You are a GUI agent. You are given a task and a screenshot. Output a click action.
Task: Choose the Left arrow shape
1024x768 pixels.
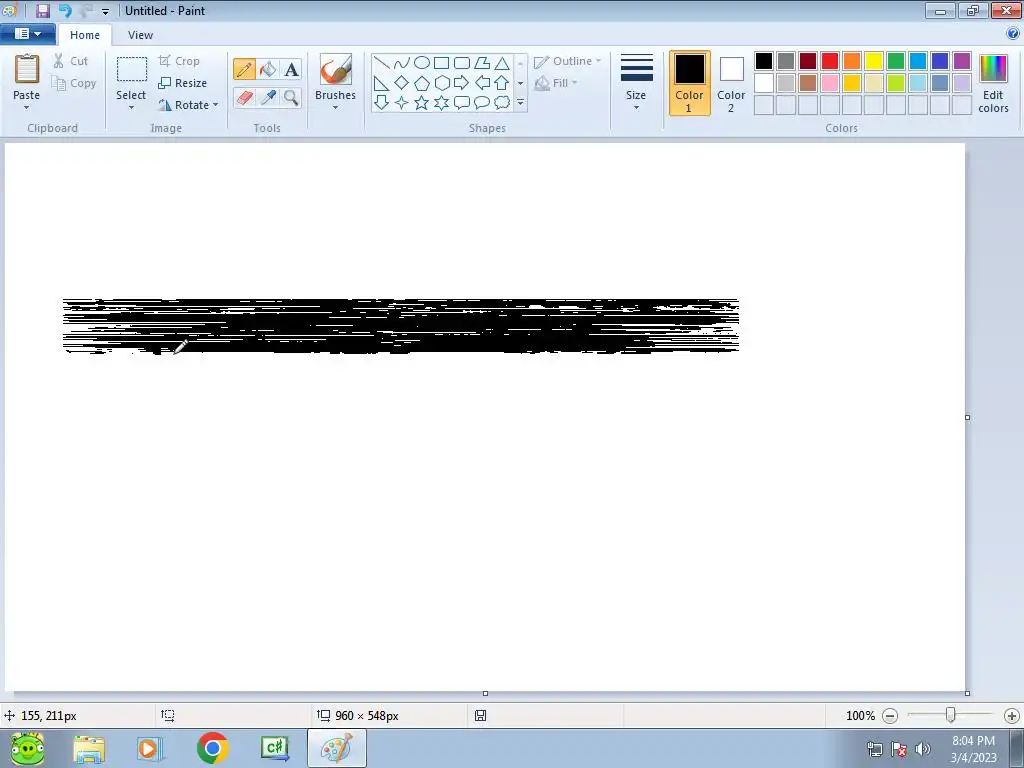pos(482,83)
